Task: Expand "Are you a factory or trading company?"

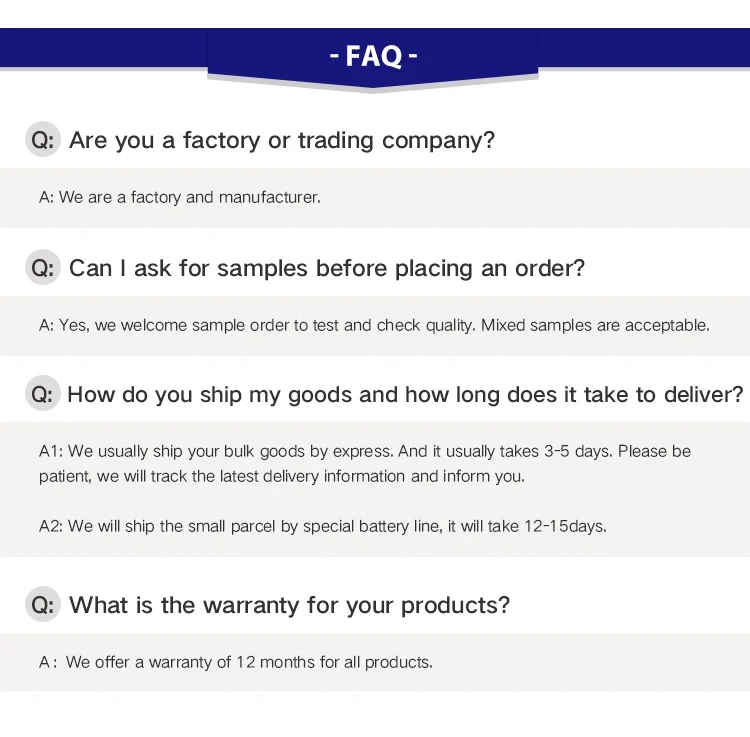Action: pos(282,140)
